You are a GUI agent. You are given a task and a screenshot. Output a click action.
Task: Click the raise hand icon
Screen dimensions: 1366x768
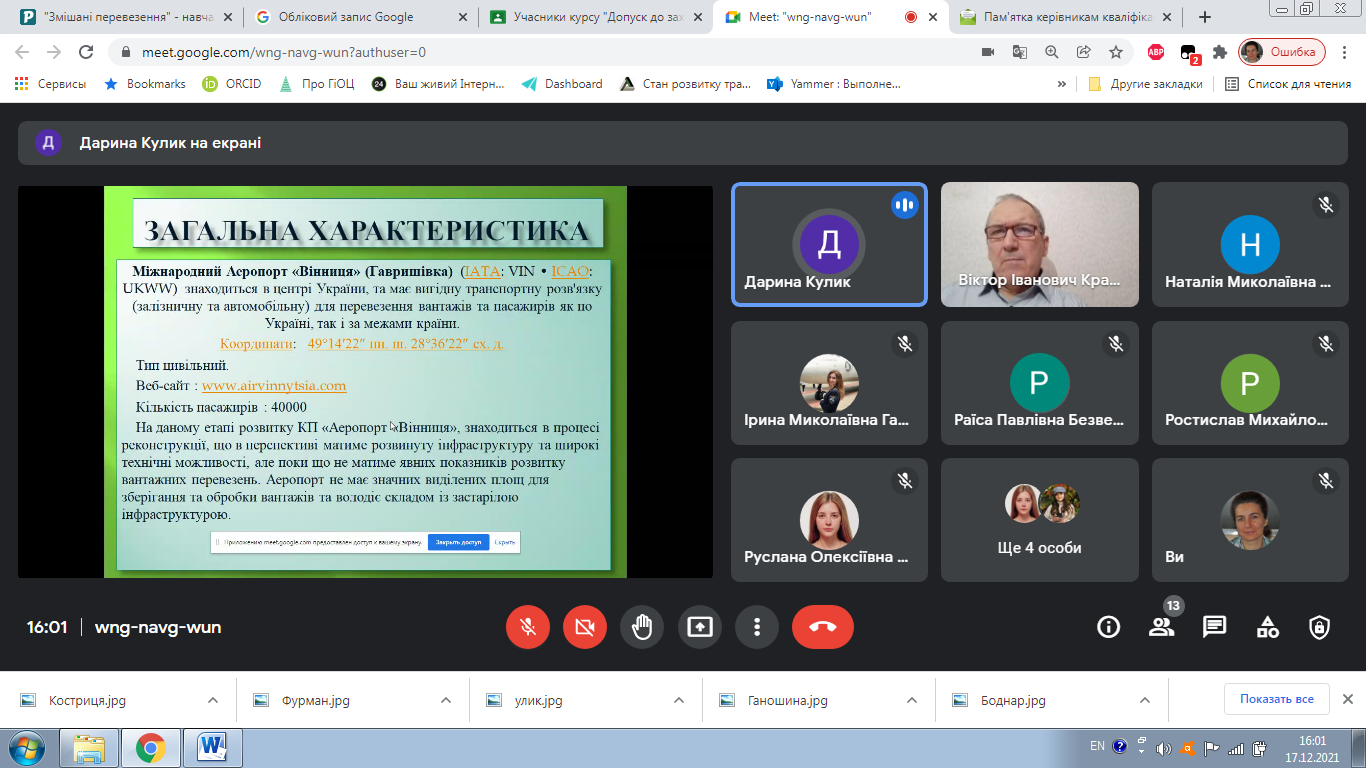[642, 627]
